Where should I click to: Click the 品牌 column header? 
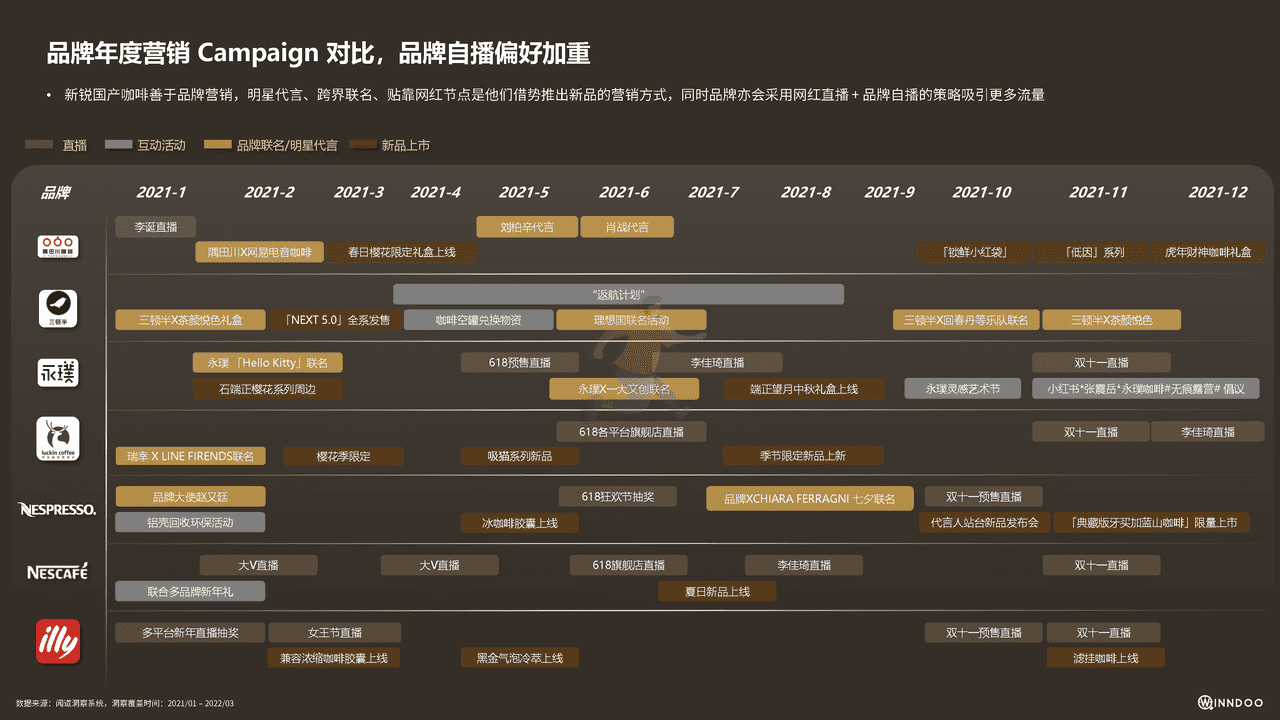pos(56,192)
